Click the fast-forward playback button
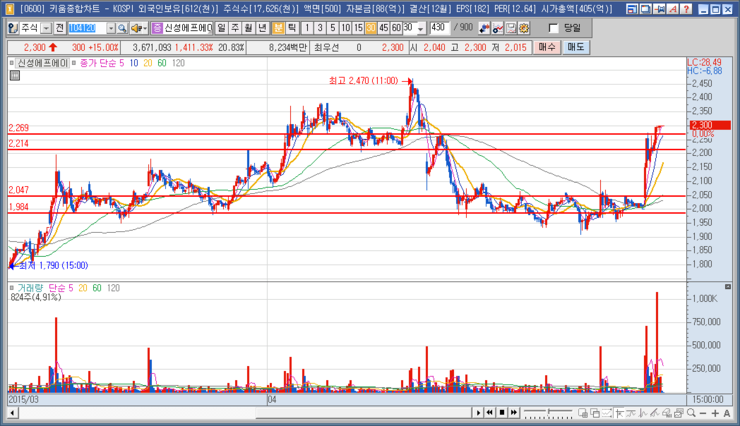The height and width of the screenshot is (426, 740). [x=513, y=413]
